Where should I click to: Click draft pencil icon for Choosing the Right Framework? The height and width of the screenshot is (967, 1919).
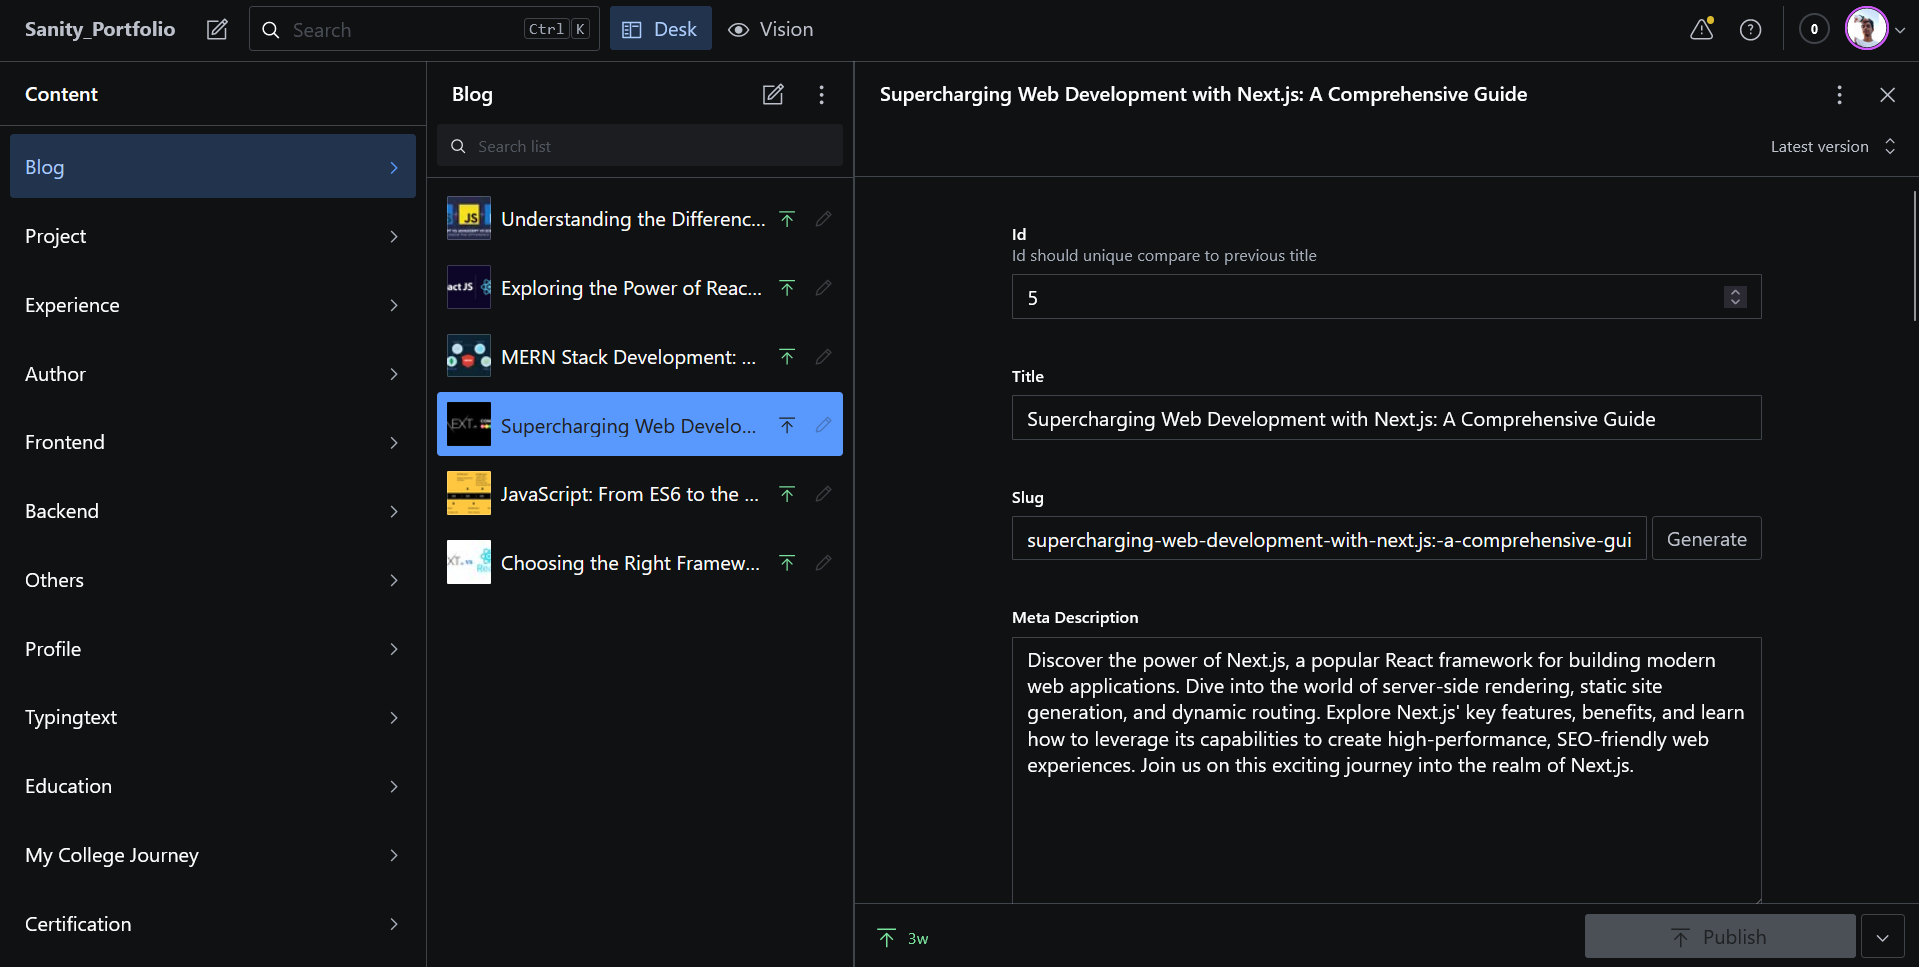point(823,563)
